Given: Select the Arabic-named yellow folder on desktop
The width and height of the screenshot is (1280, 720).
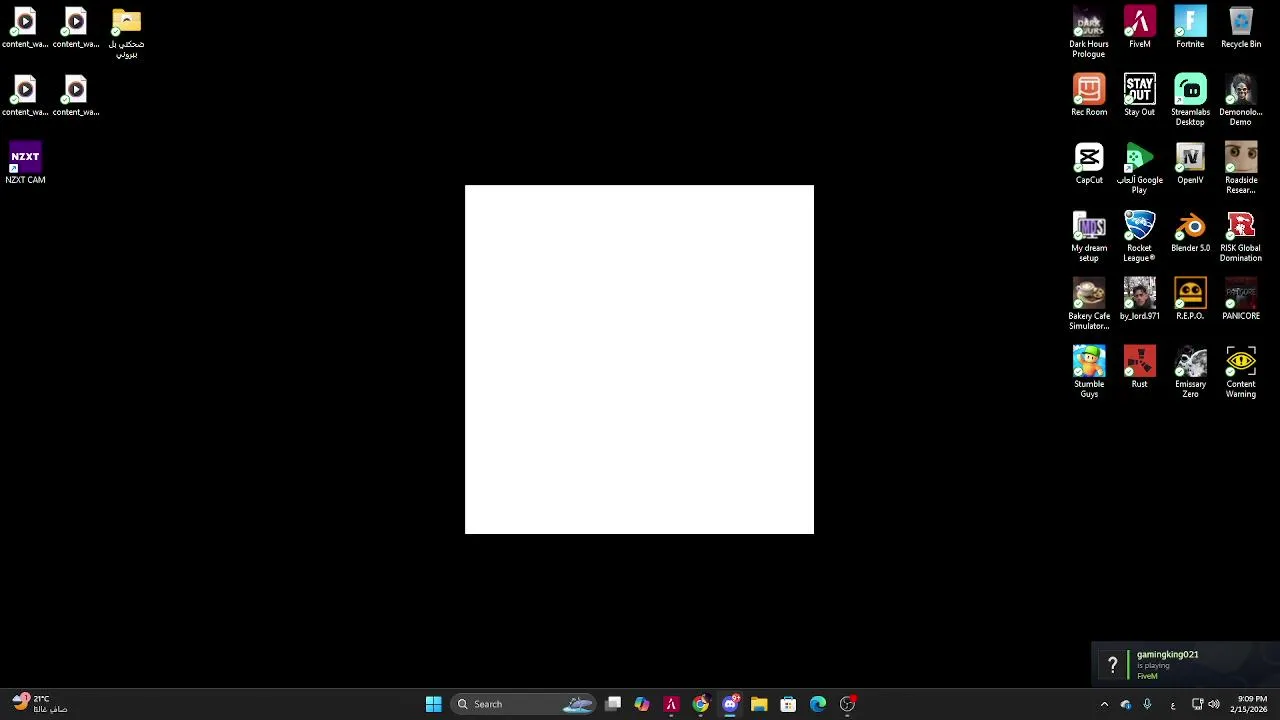Looking at the screenshot, I should tap(126, 32).
